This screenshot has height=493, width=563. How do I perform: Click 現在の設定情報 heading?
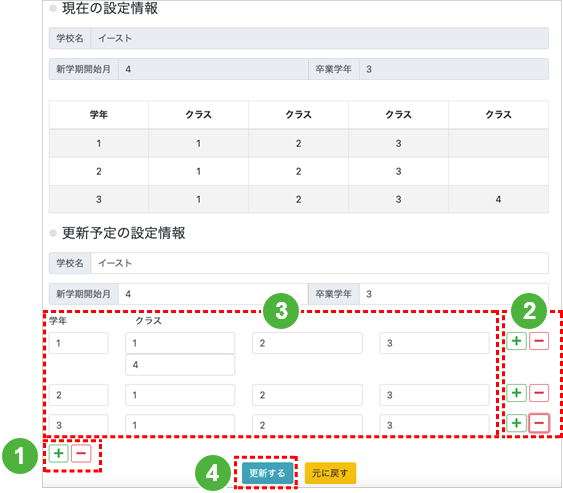point(110,8)
